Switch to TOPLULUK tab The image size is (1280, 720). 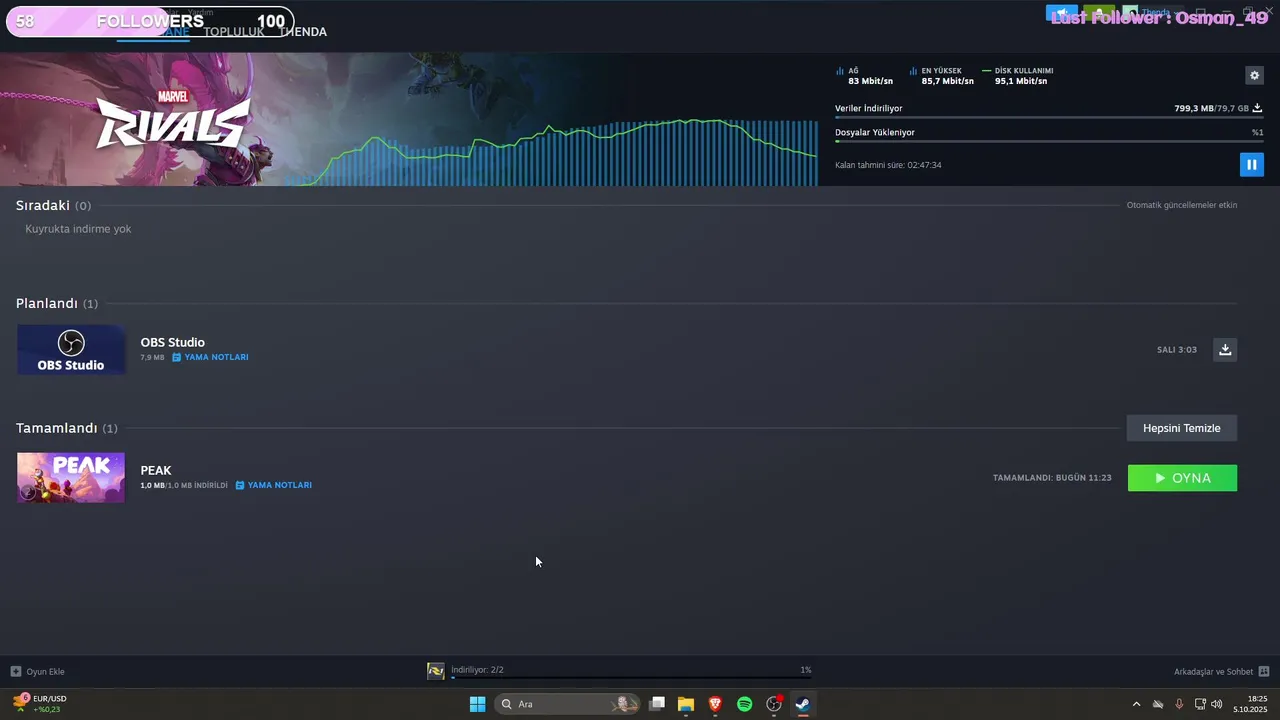234,32
